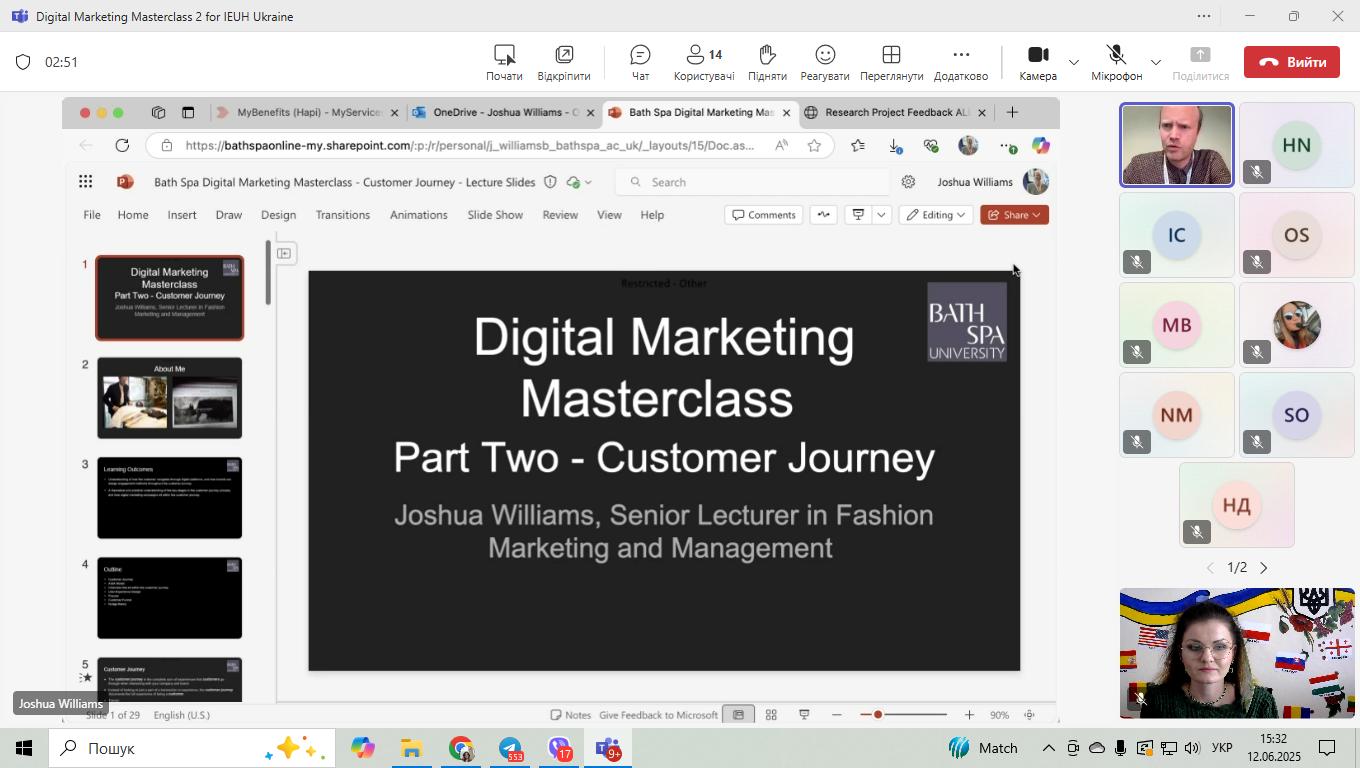Unpin the shared content with Відкріпити
This screenshot has width=1360, height=768.
pyautogui.click(x=564, y=62)
